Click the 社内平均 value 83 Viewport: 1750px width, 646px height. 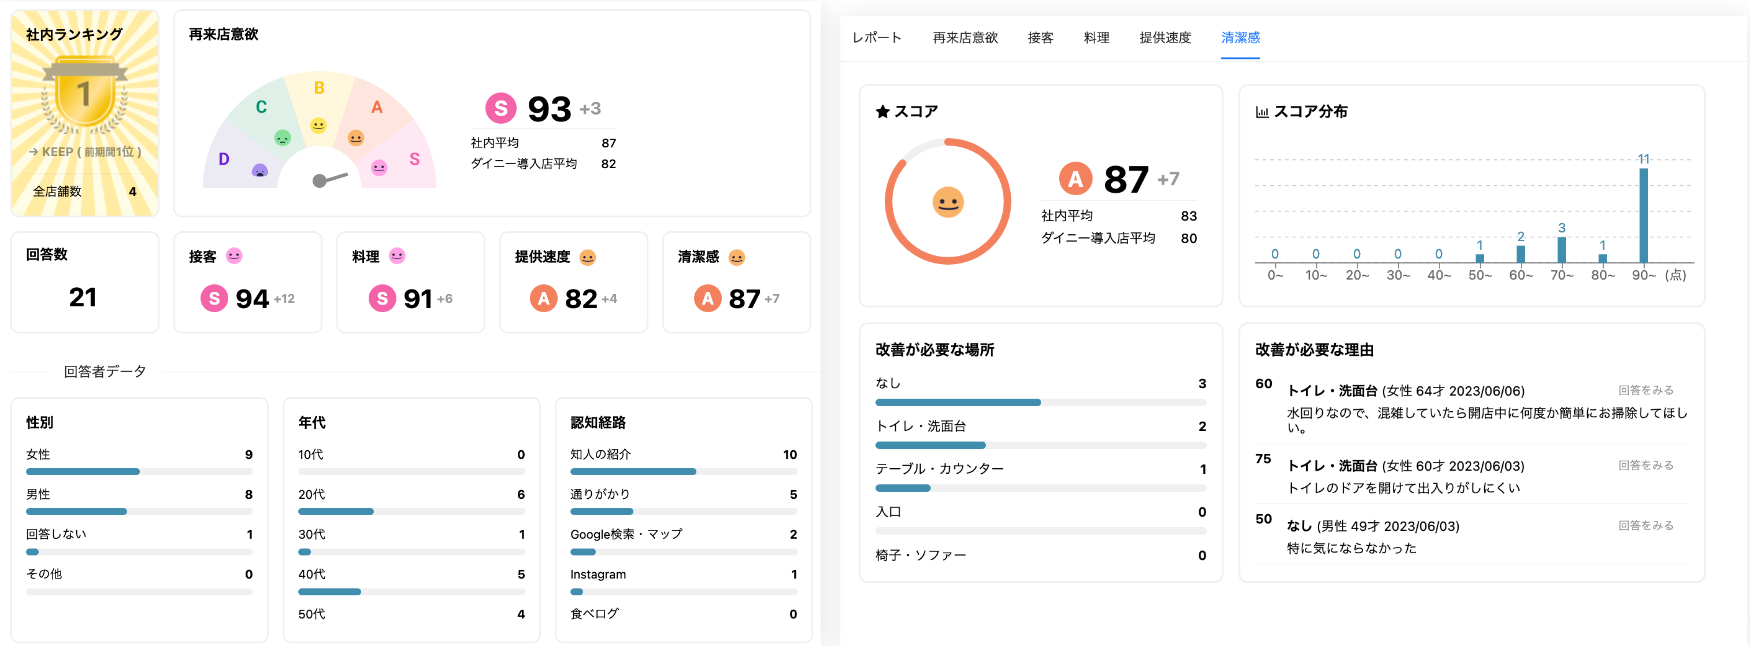point(1189,216)
